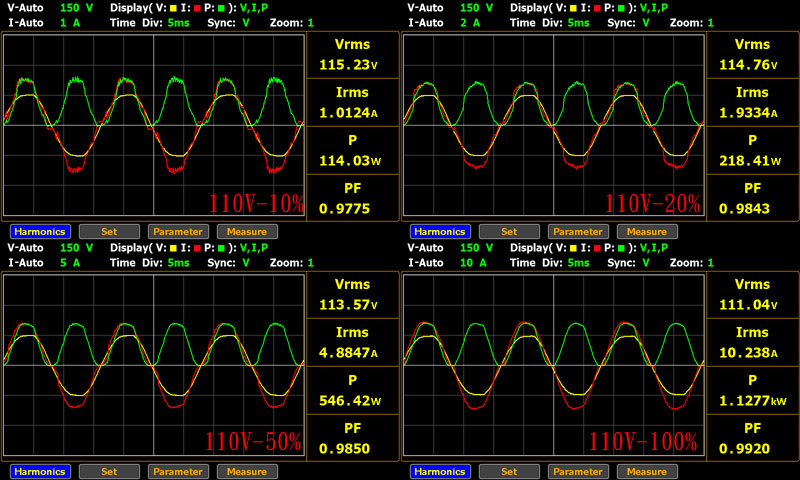Click the waveform plot labeled 110V-100%

pos(554,365)
